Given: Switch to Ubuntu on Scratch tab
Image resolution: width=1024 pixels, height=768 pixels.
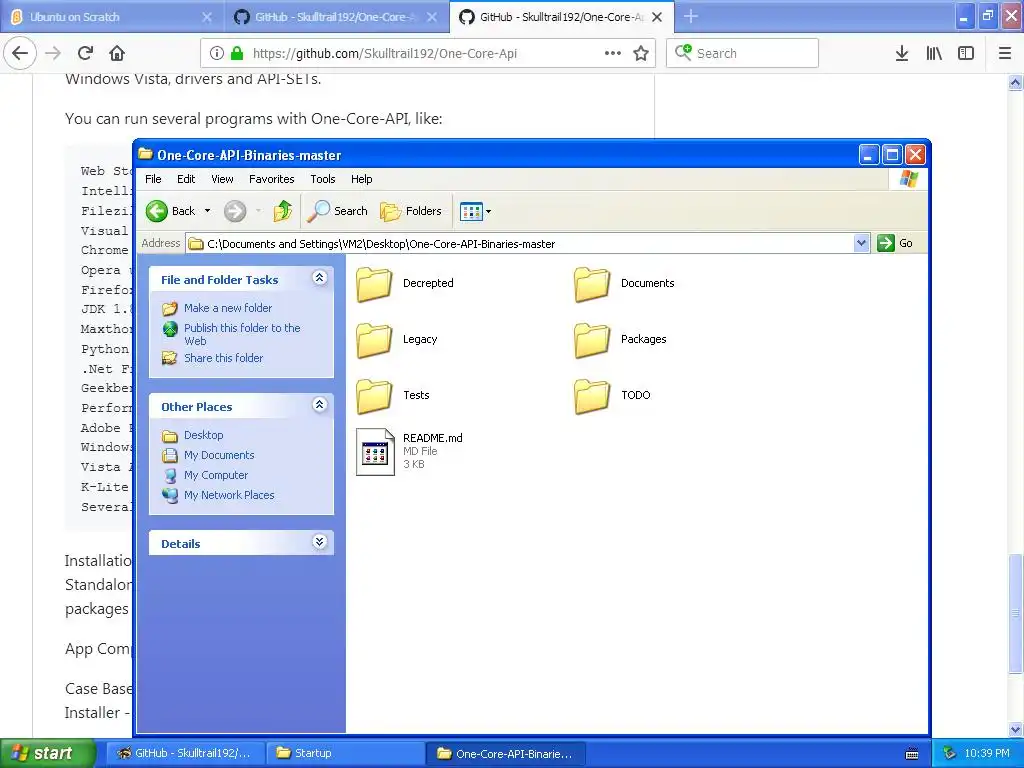Looking at the screenshot, I should pos(112,17).
